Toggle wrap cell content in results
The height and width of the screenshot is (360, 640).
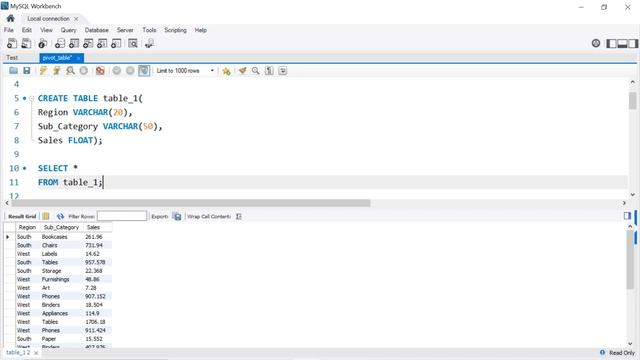239,216
